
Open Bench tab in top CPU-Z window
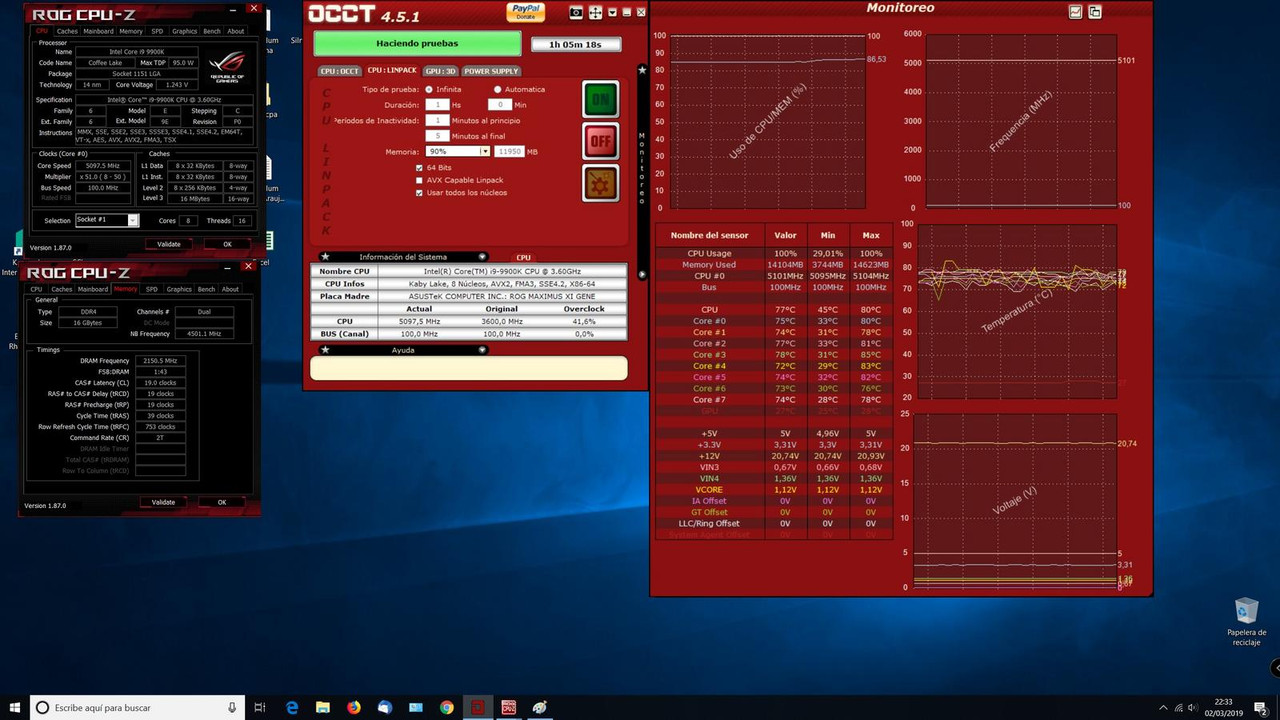click(x=212, y=31)
